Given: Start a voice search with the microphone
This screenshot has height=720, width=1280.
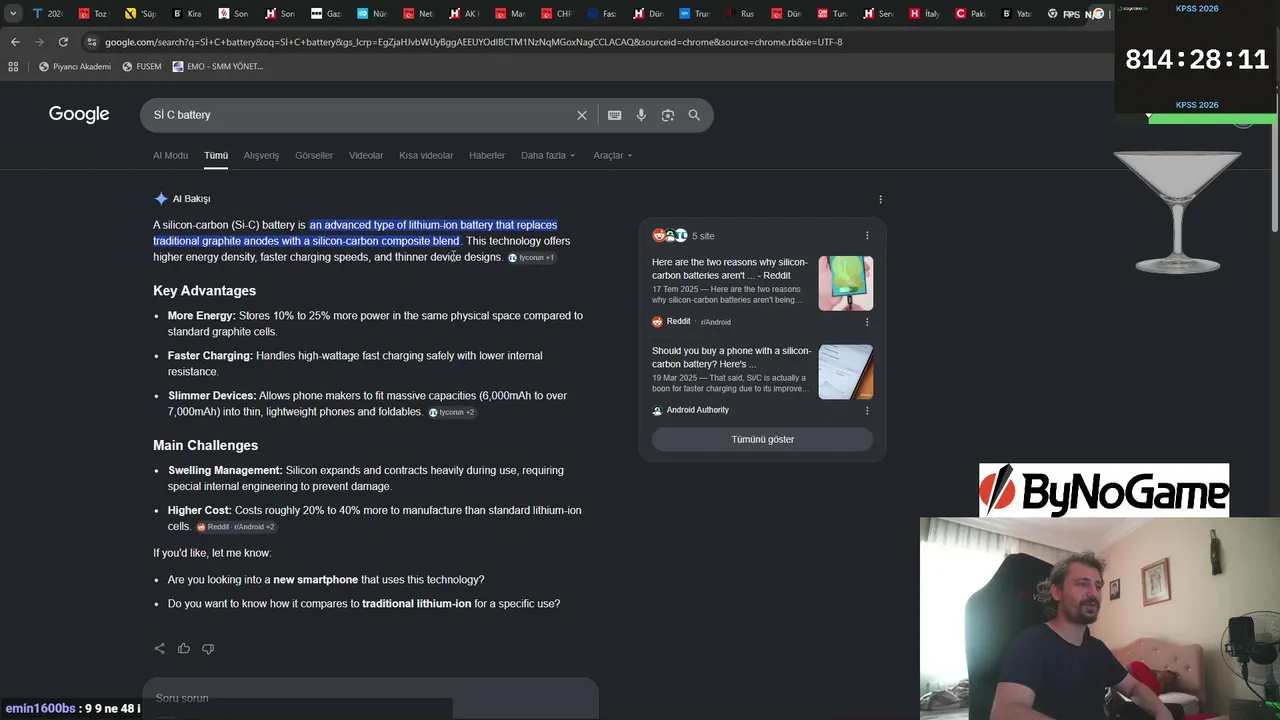Looking at the screenshot, I should pyautogui.click(x=641, y=115).
